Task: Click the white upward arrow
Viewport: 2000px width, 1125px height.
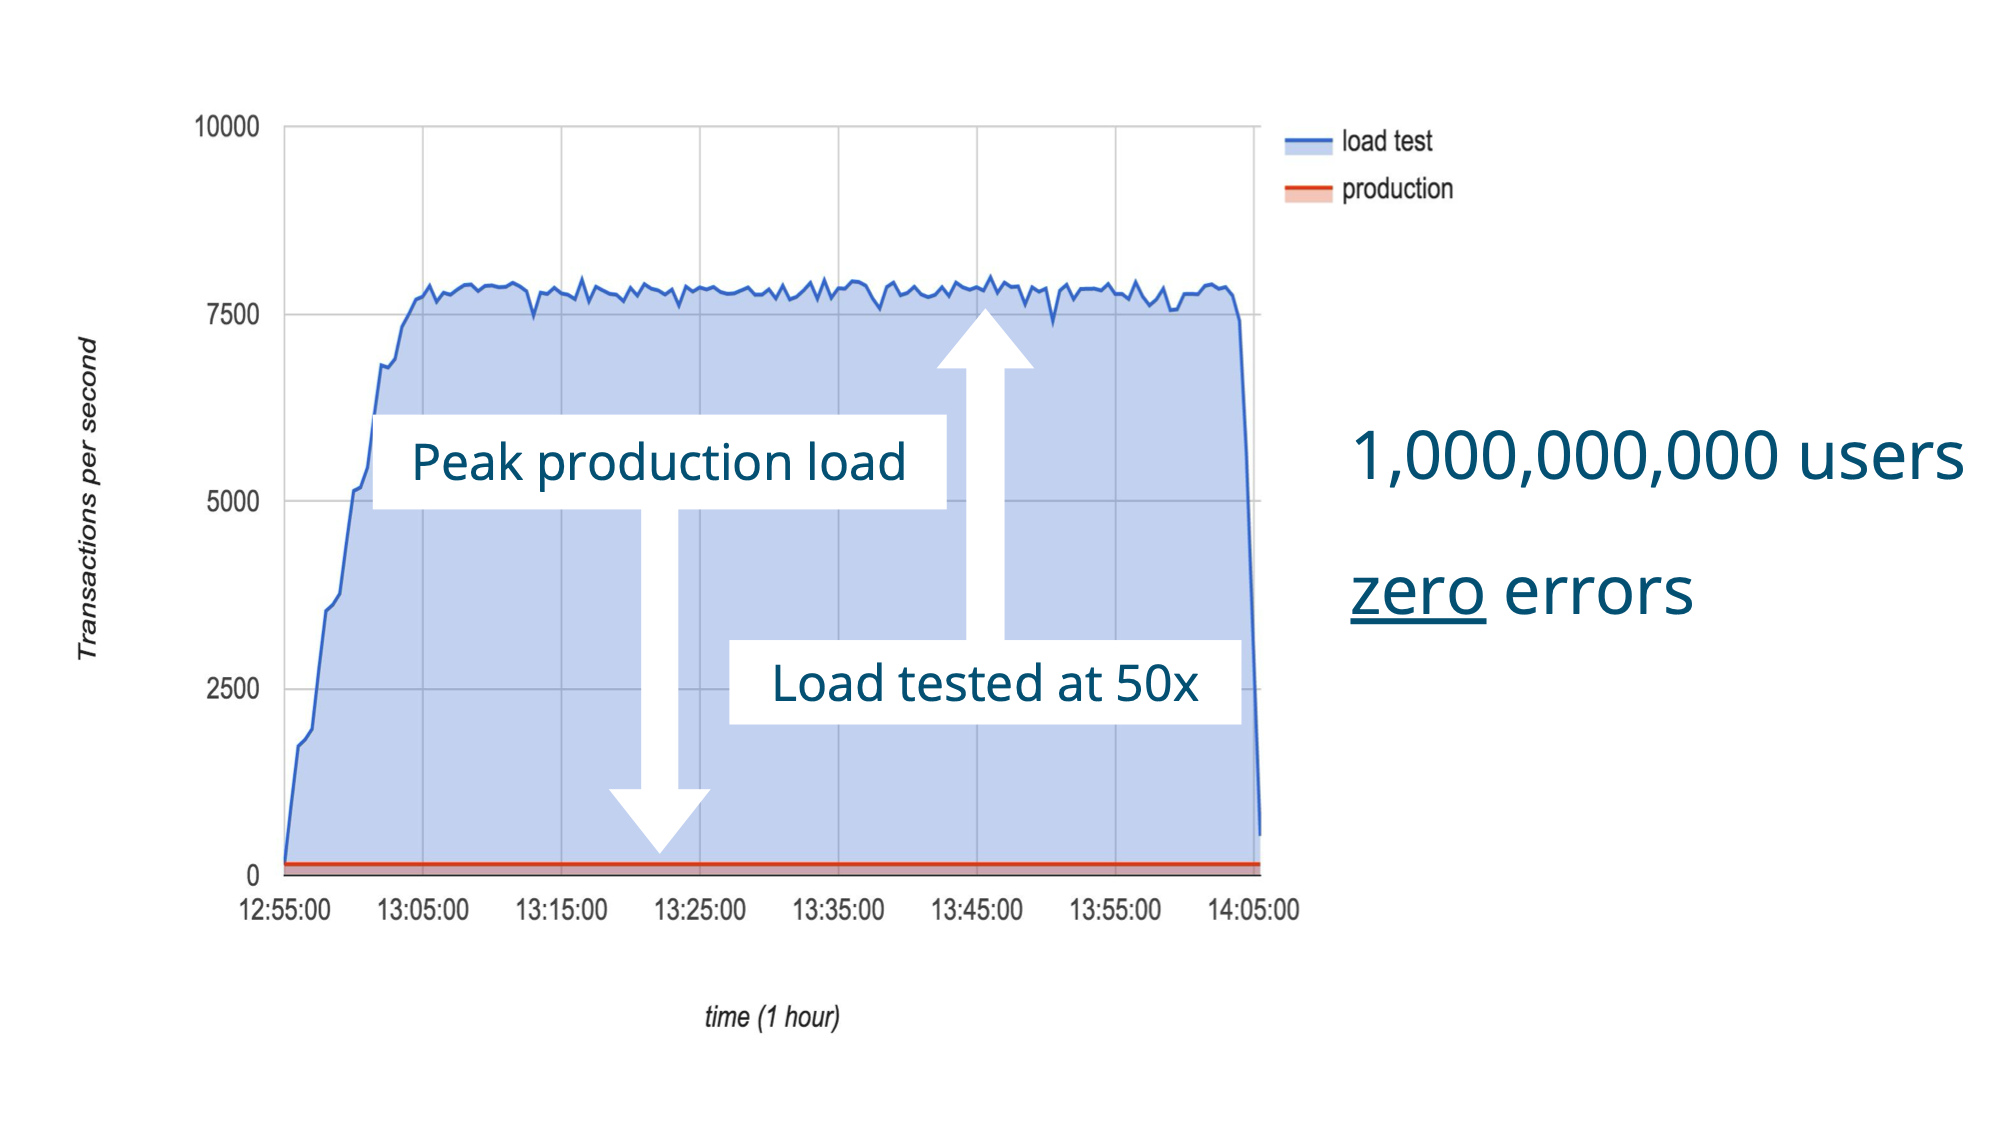Action: tap(985, 474)
